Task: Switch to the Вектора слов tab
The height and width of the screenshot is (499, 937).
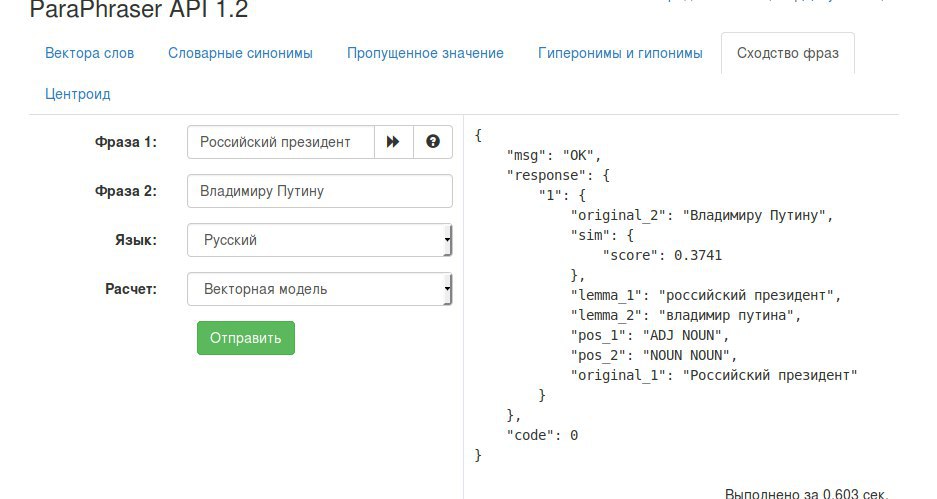Action: click(x=90, y=53)
